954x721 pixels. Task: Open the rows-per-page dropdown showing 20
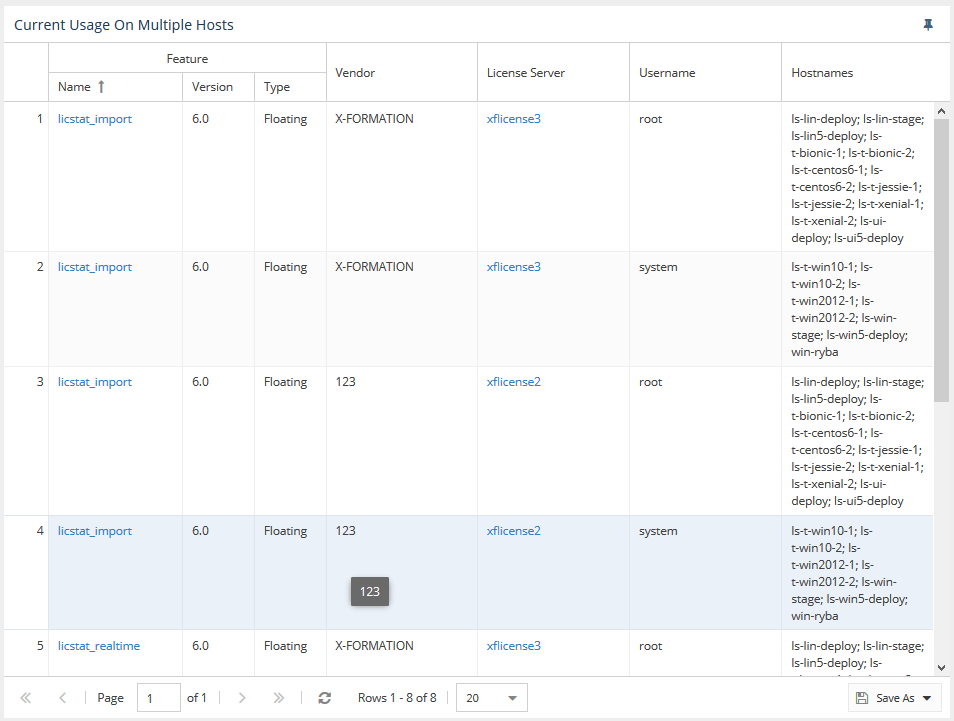[492, 698]
